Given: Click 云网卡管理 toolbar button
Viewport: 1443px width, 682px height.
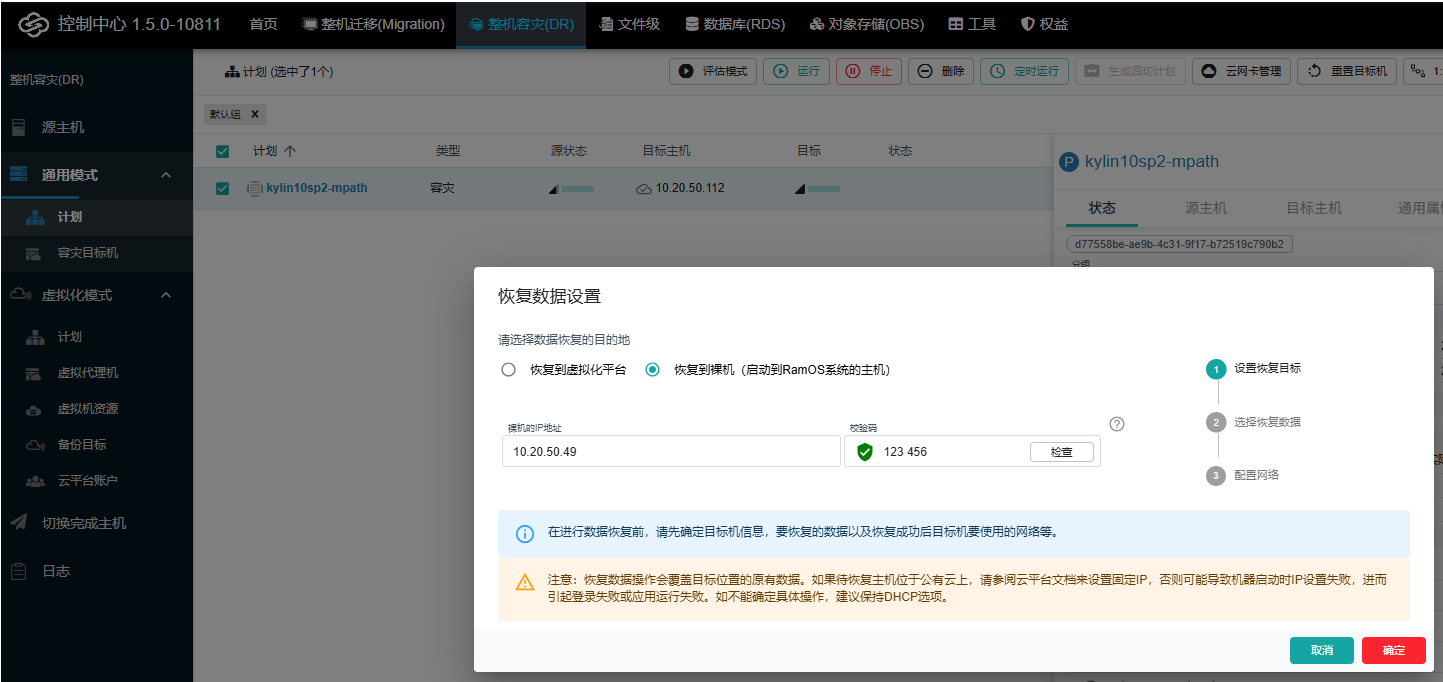Looking at the screenshot, I should pyautogui.click(x=1241, y=71).
